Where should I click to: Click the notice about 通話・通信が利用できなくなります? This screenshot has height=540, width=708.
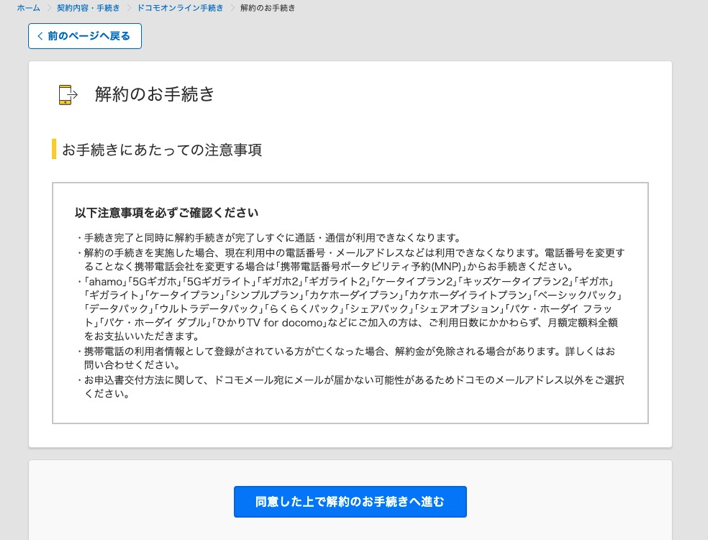click(269, 237)
